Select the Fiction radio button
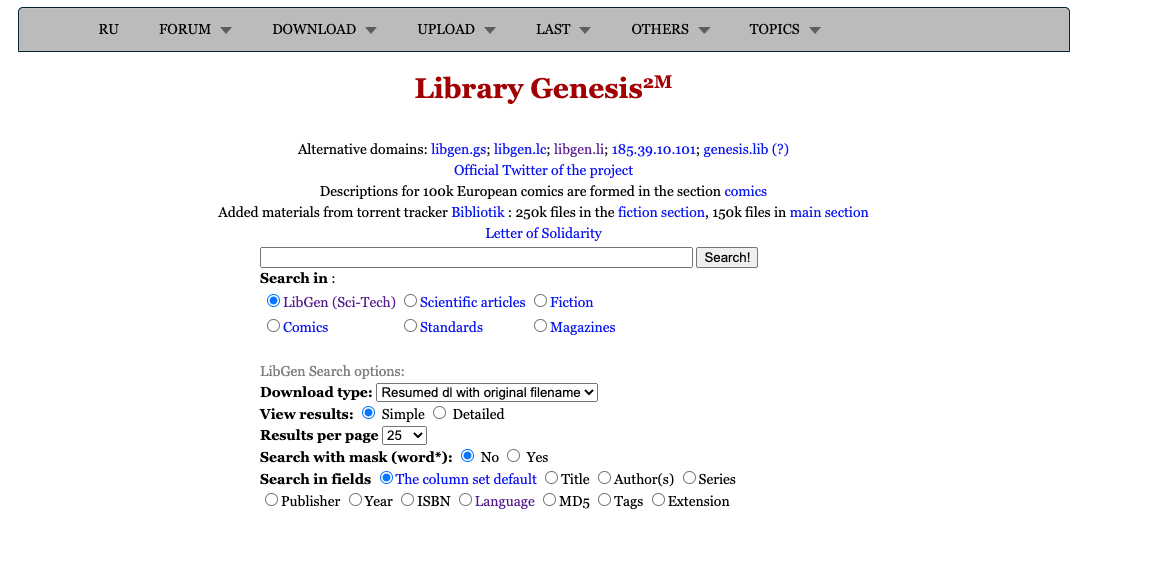Viewport: 1151px width, 567px height. [x=541, y=301]
